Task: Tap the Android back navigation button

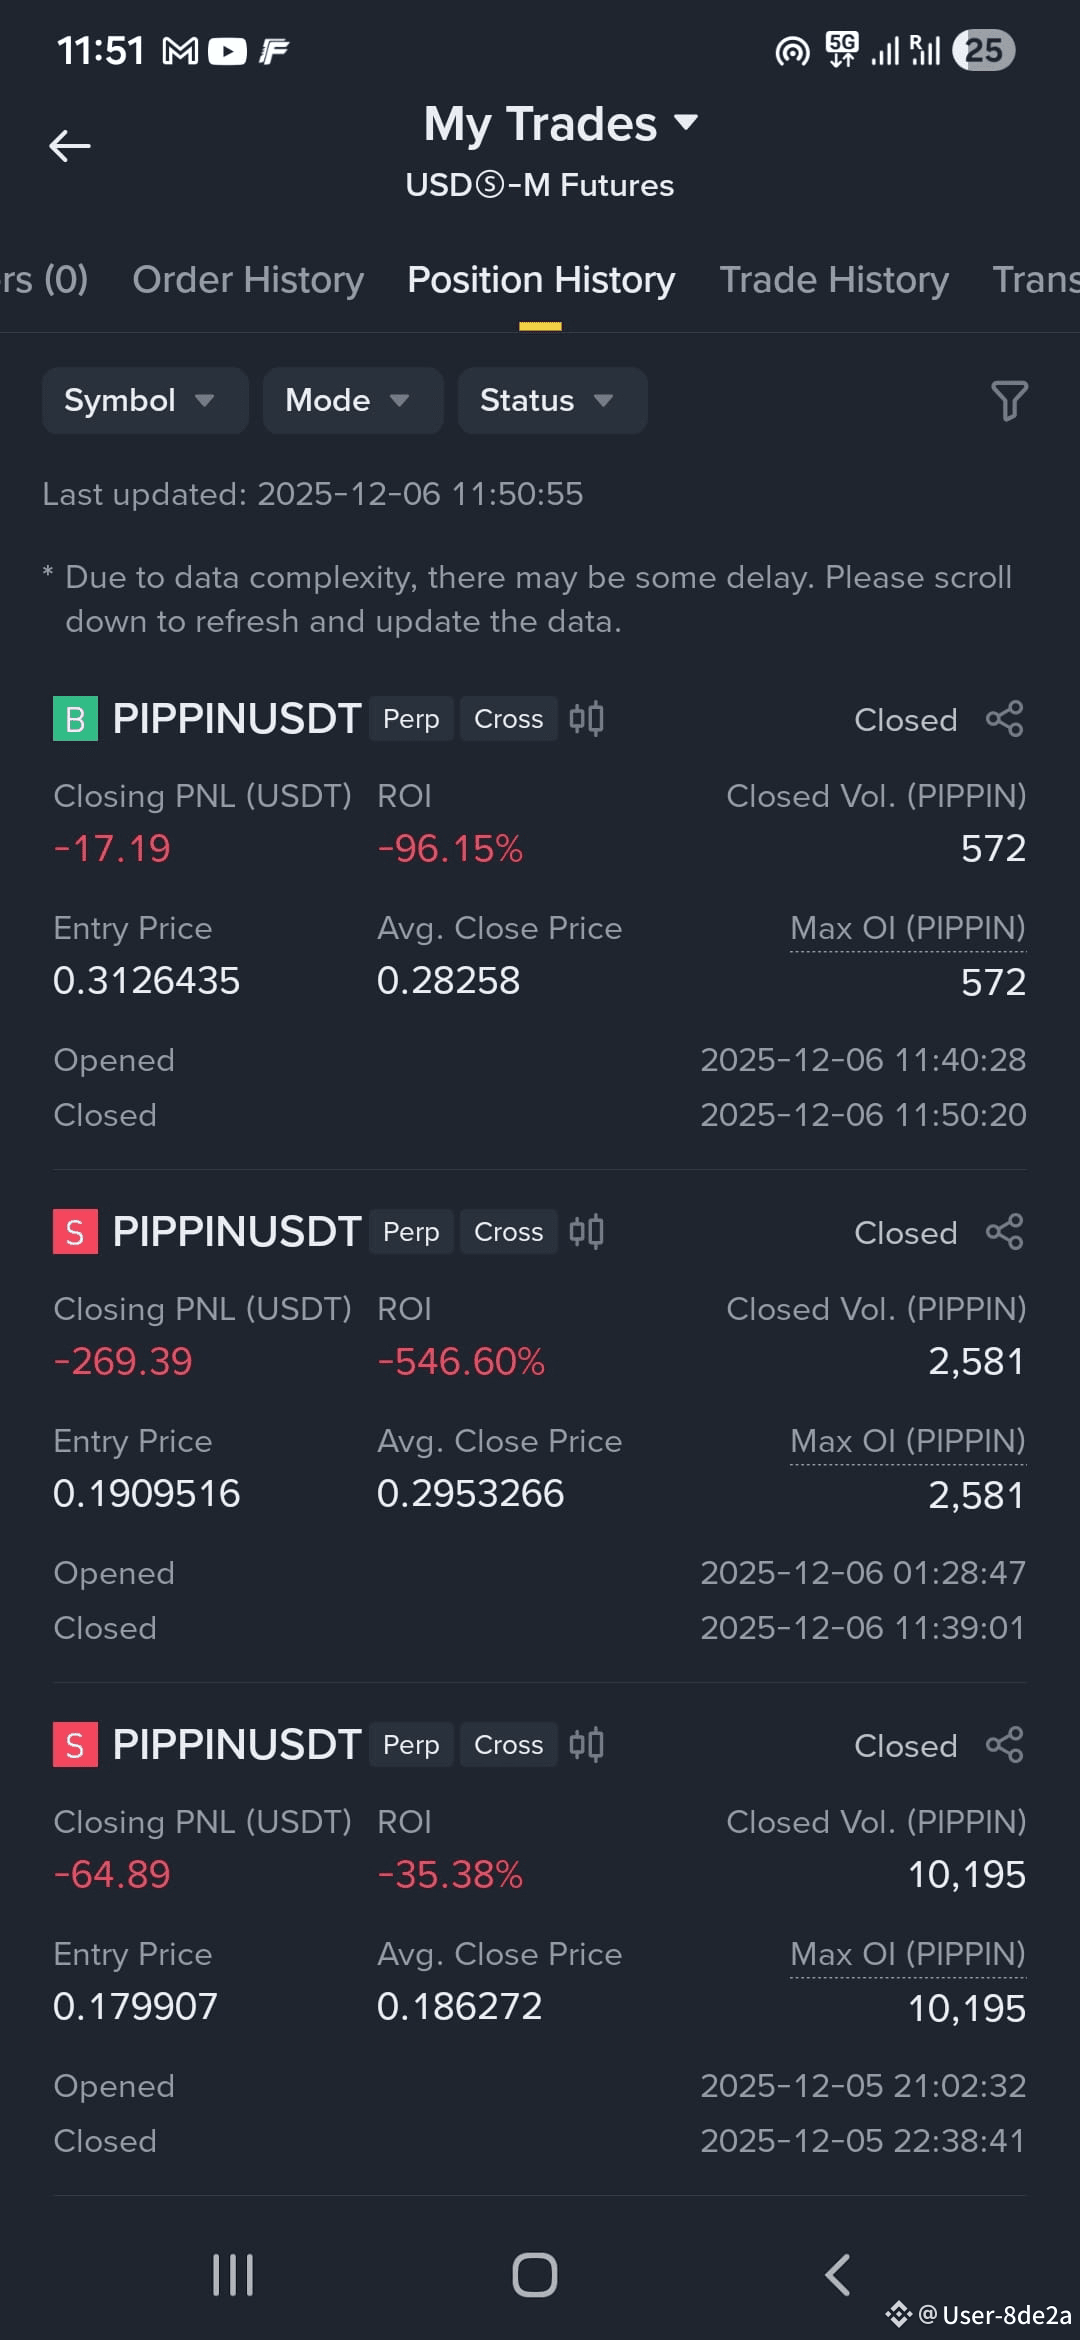Action: coord(838,2275)
